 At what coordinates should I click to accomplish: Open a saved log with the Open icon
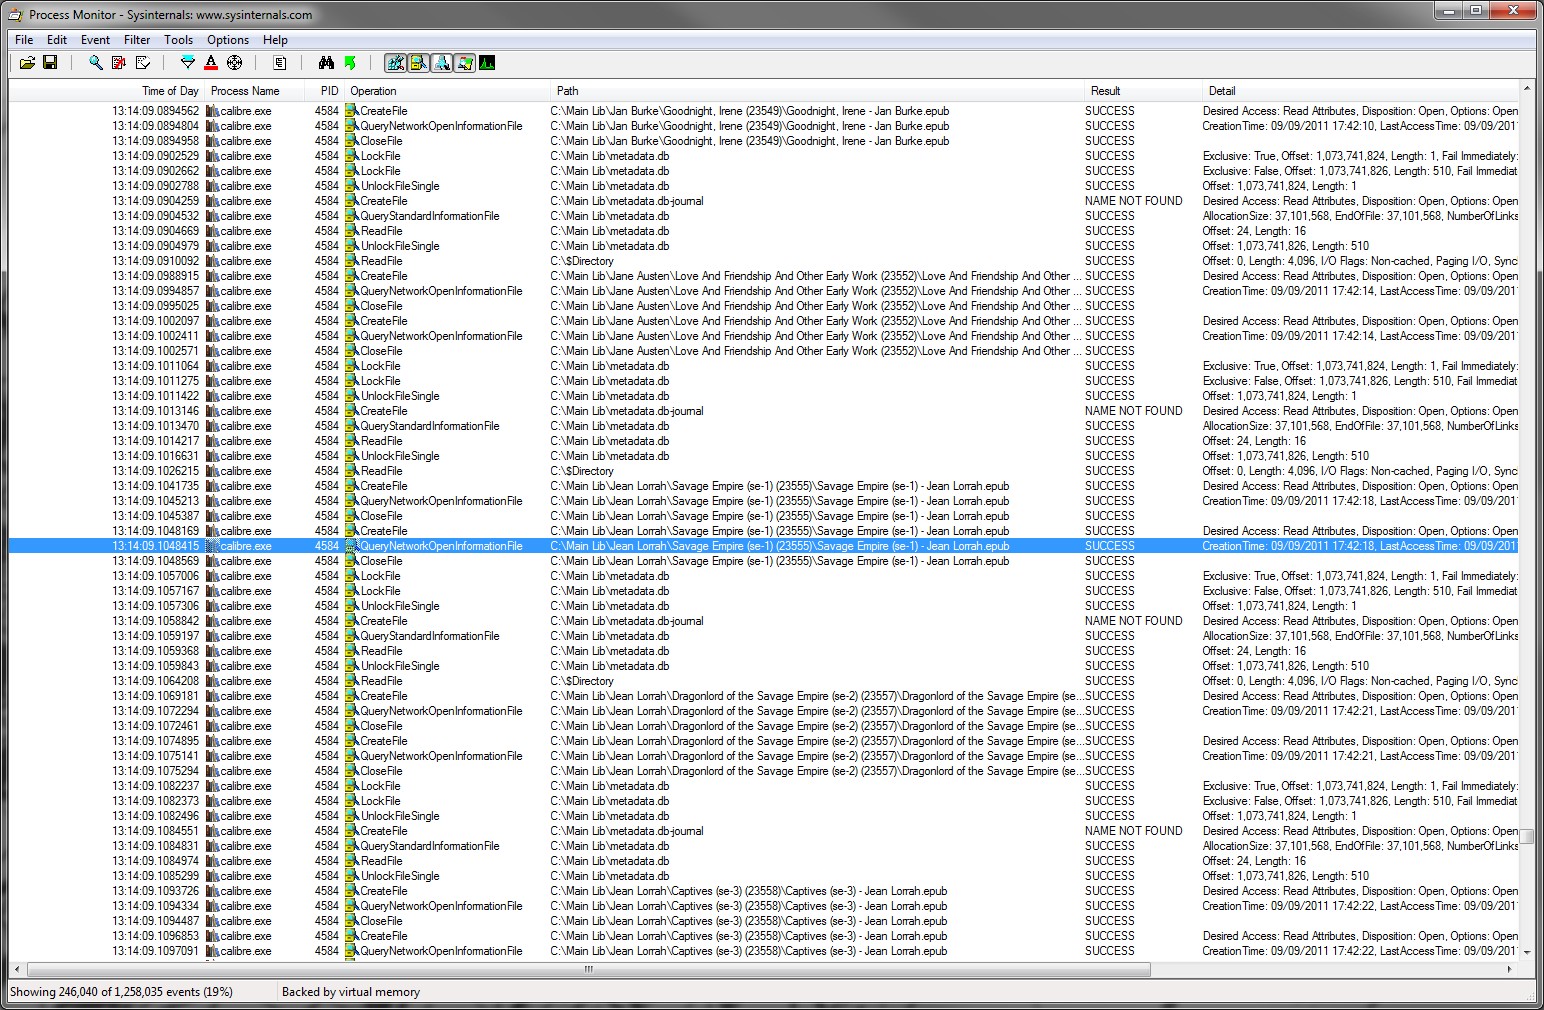pos(27,63)
